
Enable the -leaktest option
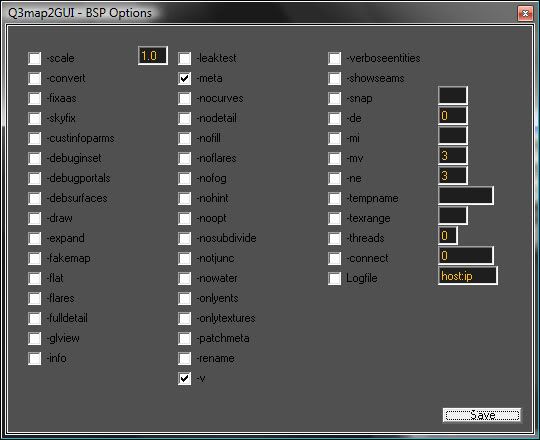pyautogui.click(x=185, y=59)
